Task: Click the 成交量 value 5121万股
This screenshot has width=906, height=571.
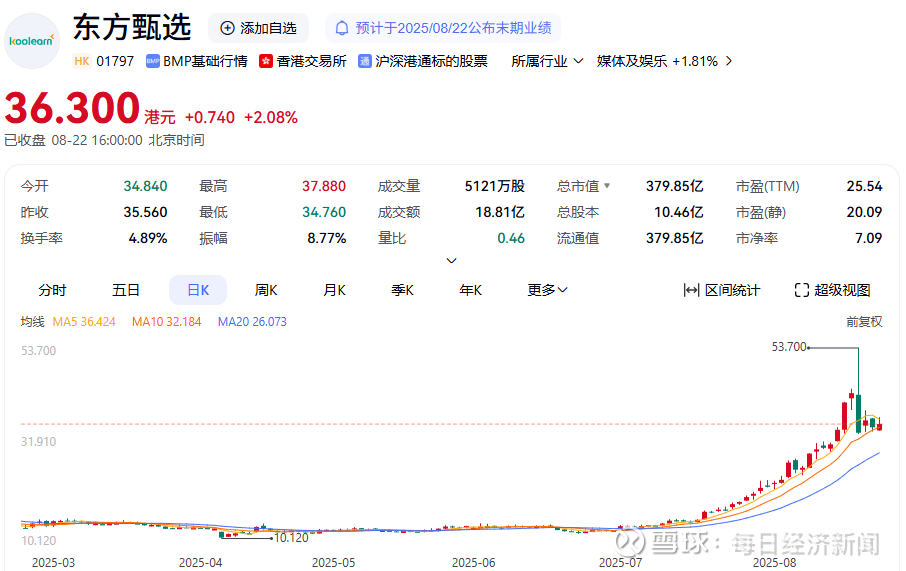Action: tap(495, 186)
